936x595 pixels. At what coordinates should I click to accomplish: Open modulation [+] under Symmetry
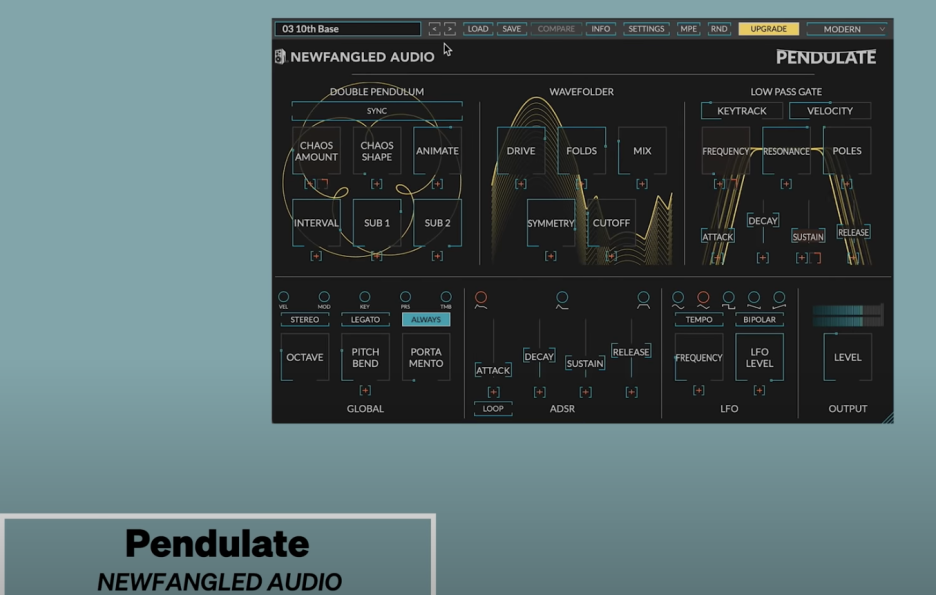click(550, 256)
